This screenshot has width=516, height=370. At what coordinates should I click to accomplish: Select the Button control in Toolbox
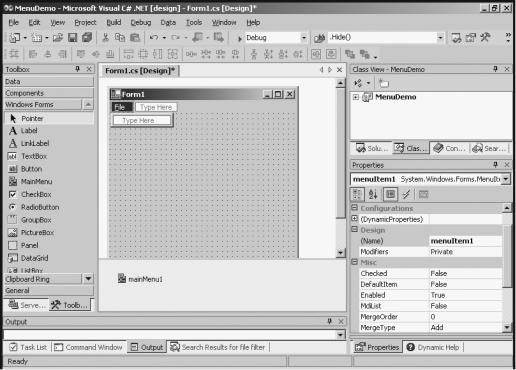(x=49, y=169)
